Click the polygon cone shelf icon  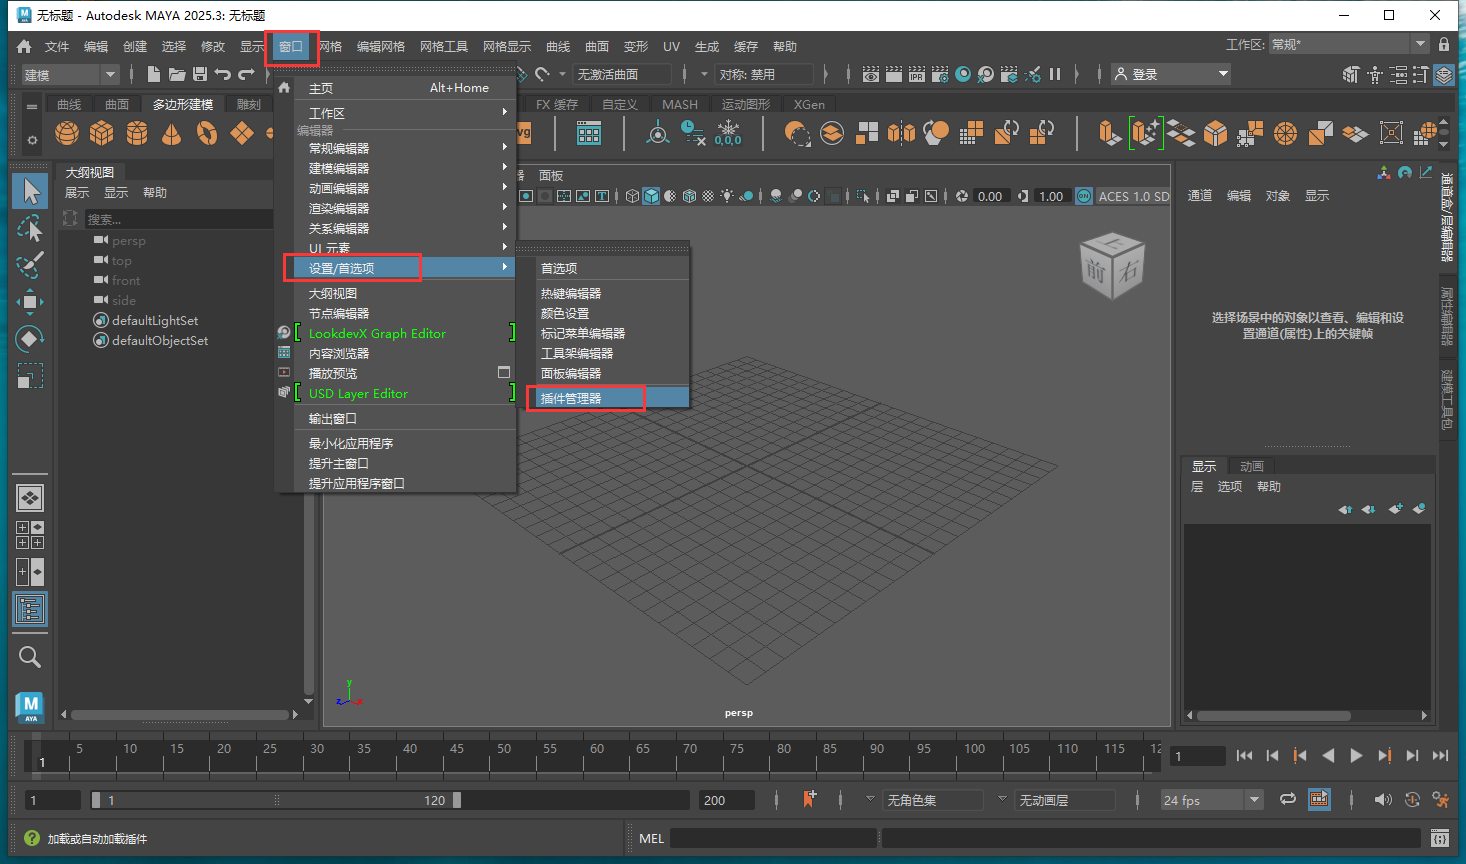[172, 133]
